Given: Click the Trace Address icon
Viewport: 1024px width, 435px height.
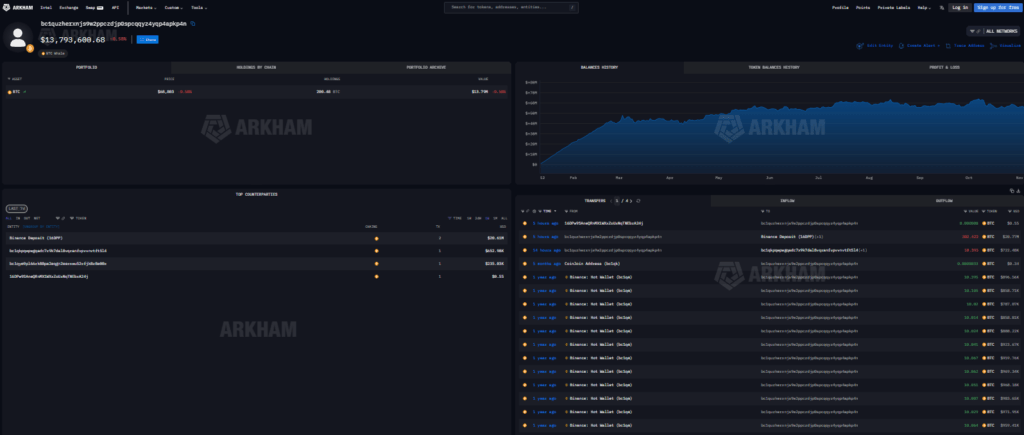Looking at the screenshot, I should point(947,45).
